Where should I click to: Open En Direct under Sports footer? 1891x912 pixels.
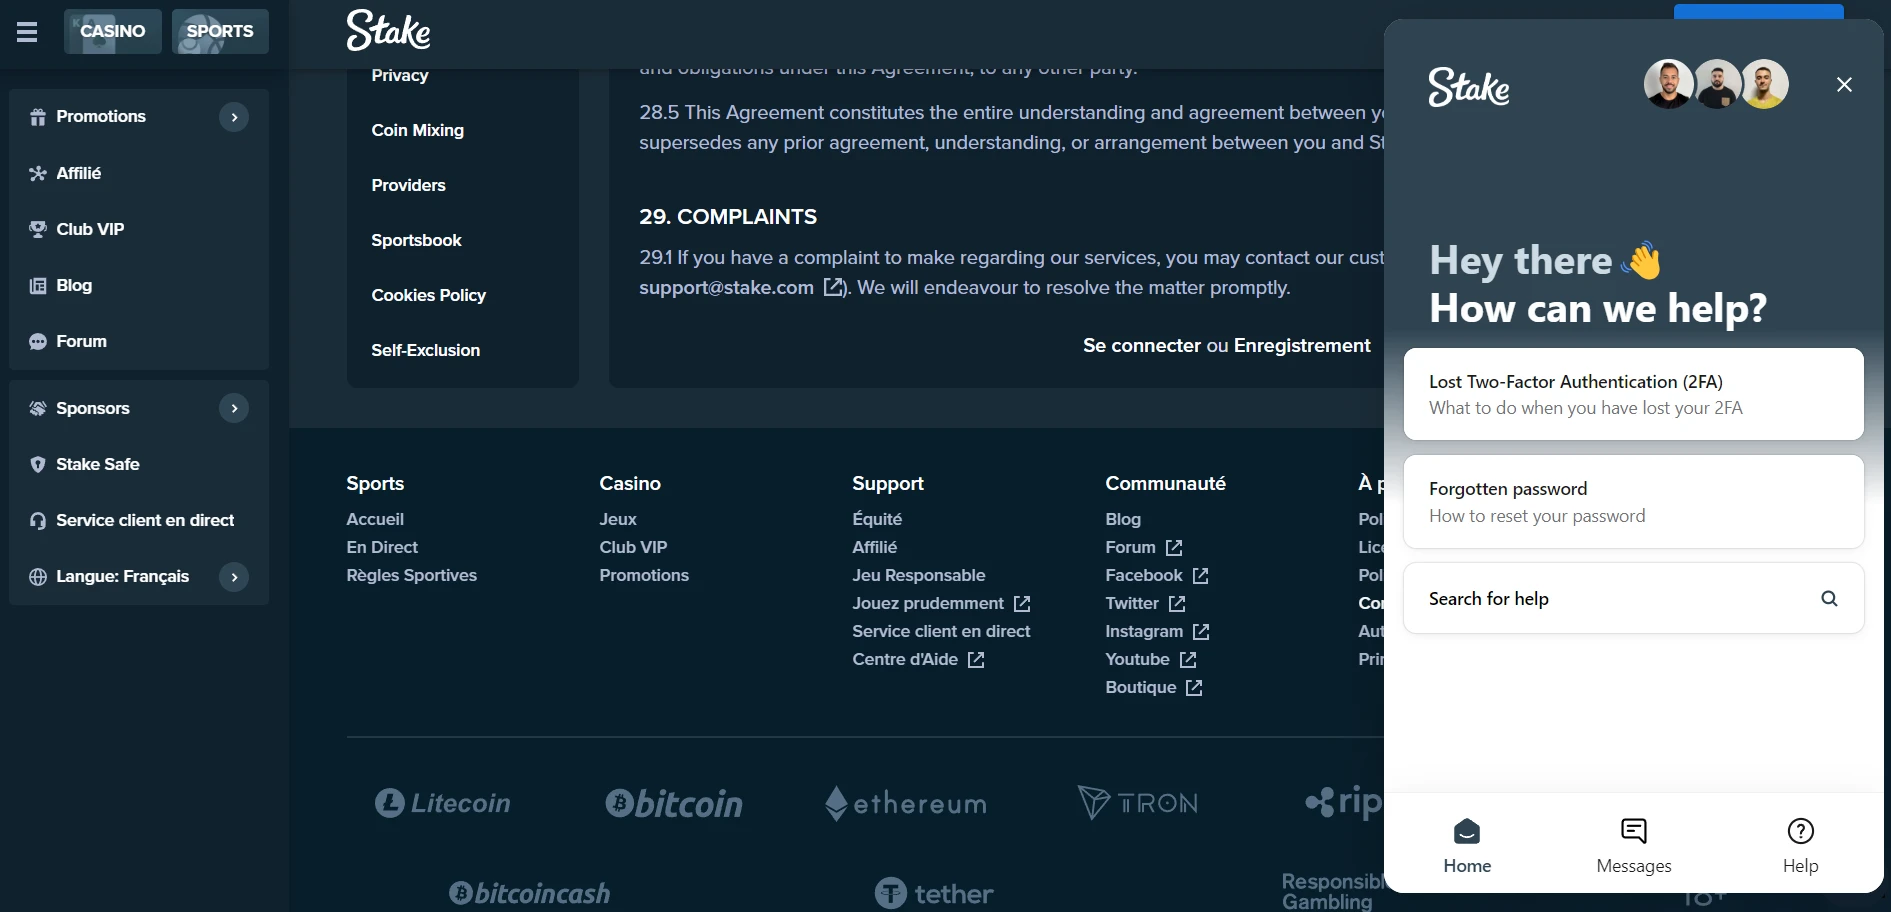pos(382,547)
